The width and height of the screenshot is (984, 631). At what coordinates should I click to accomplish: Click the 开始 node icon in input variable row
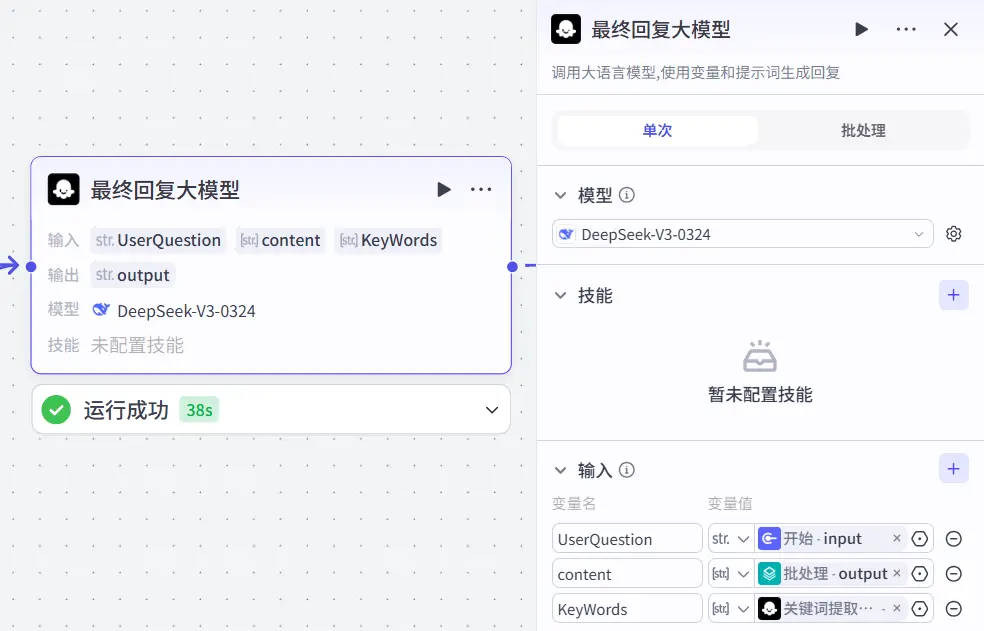pyautogui.click(x=769, y=538)
